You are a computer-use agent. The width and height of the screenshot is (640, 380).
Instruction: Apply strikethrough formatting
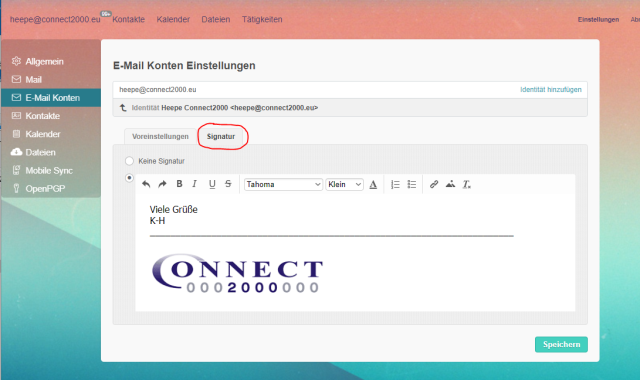(x=228, y=184)
